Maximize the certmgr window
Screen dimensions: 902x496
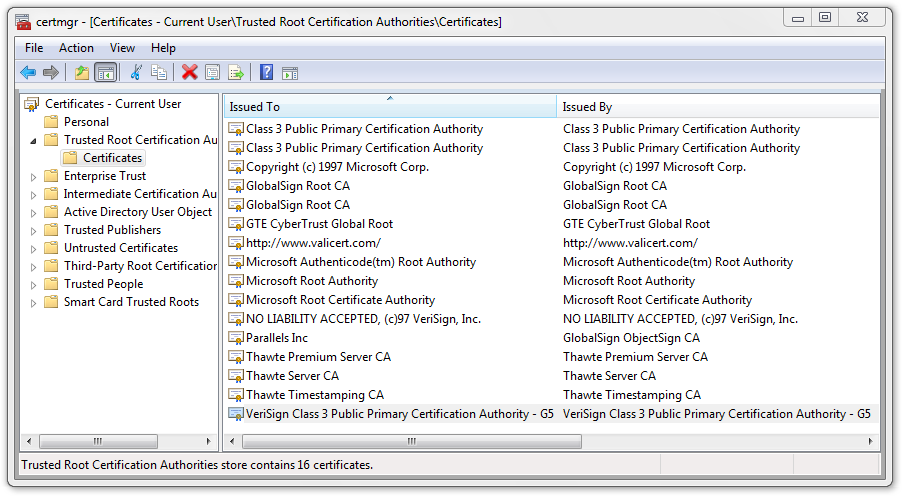click(x=825, y=17)
